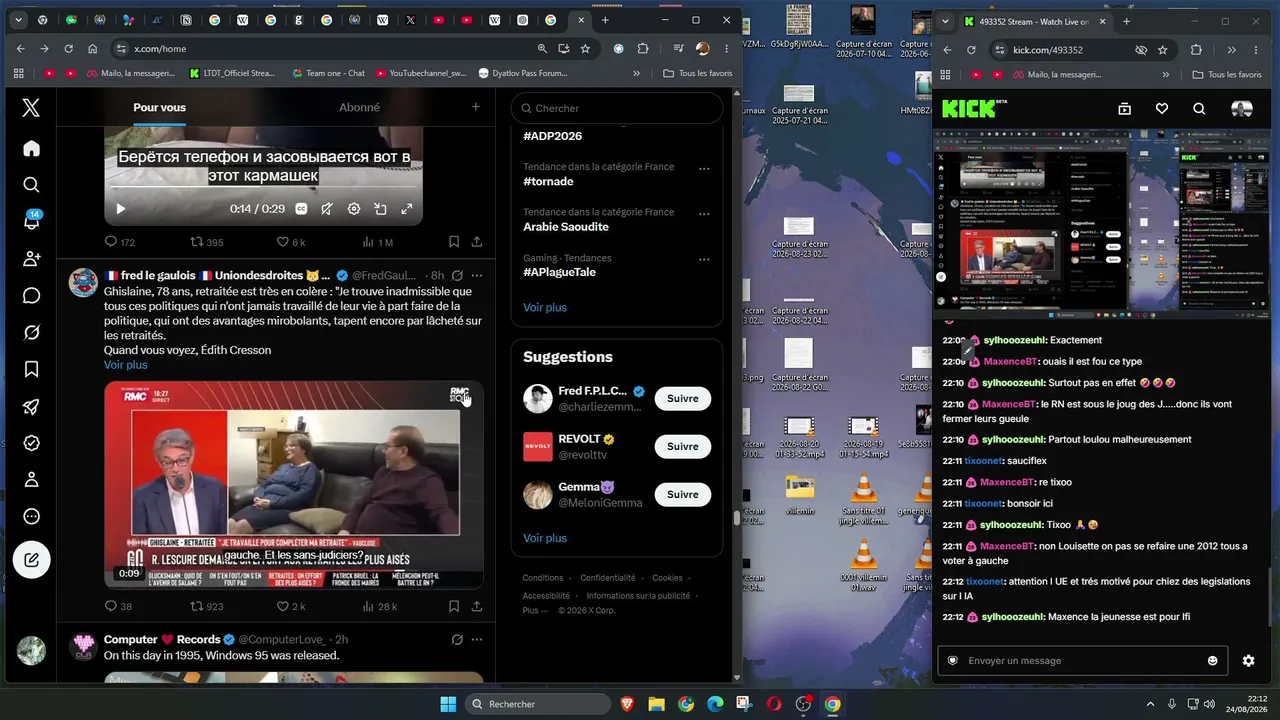Open Dyatlov Pass Forum bookmark
1280x720 pixels.
pyautogui.click(x=523, y=73)
